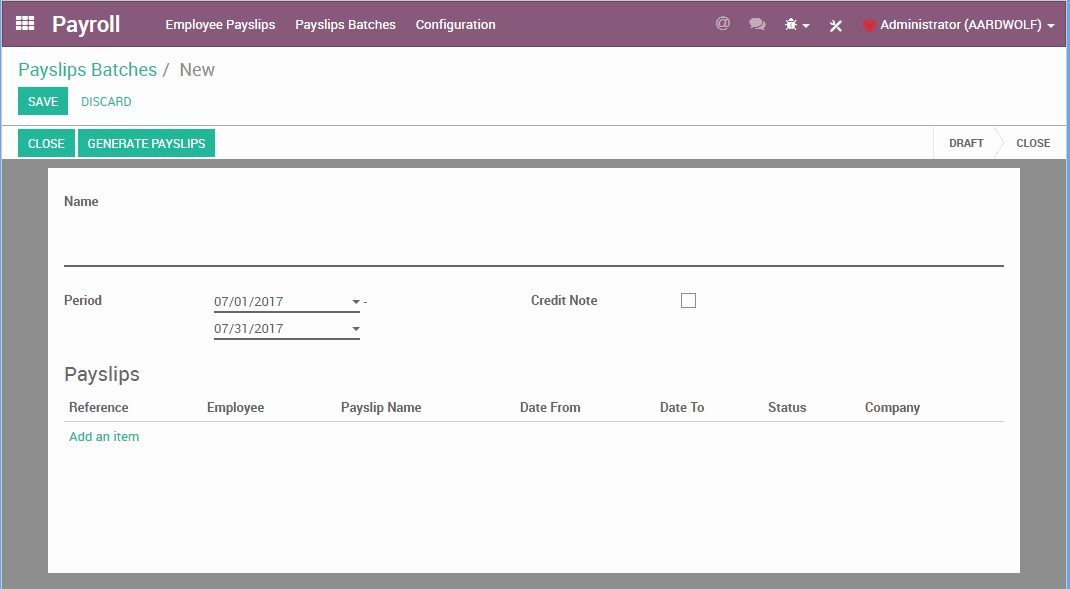Image resolution: width=1070 pixels, height=589 pixels.
Task: Open the bug debug tools menu
Action: click(x=796, y=25)
